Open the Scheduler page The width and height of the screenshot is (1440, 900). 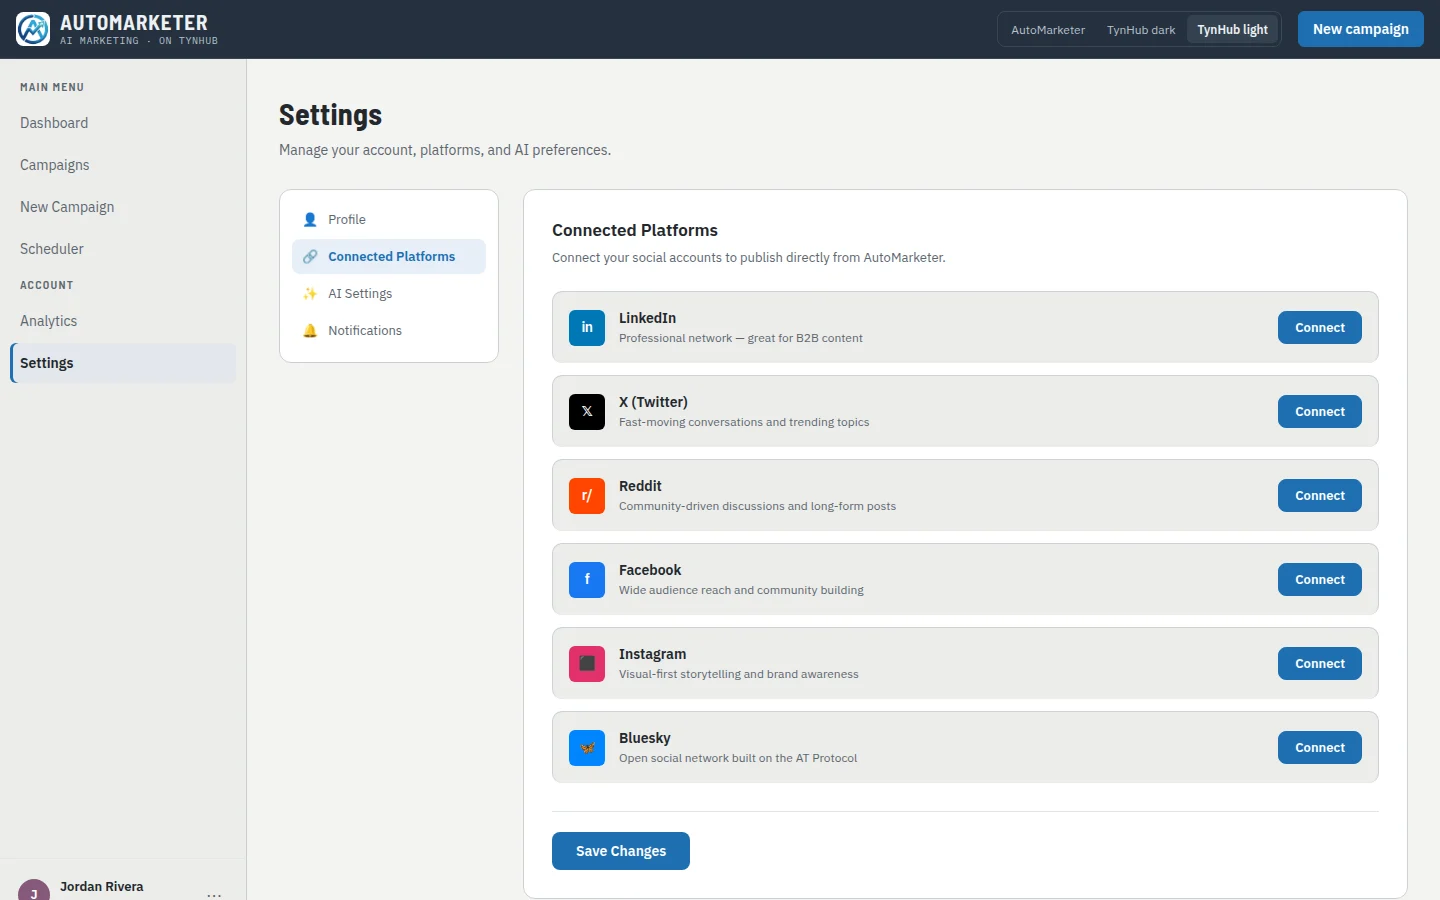click(x=123, y=249)
